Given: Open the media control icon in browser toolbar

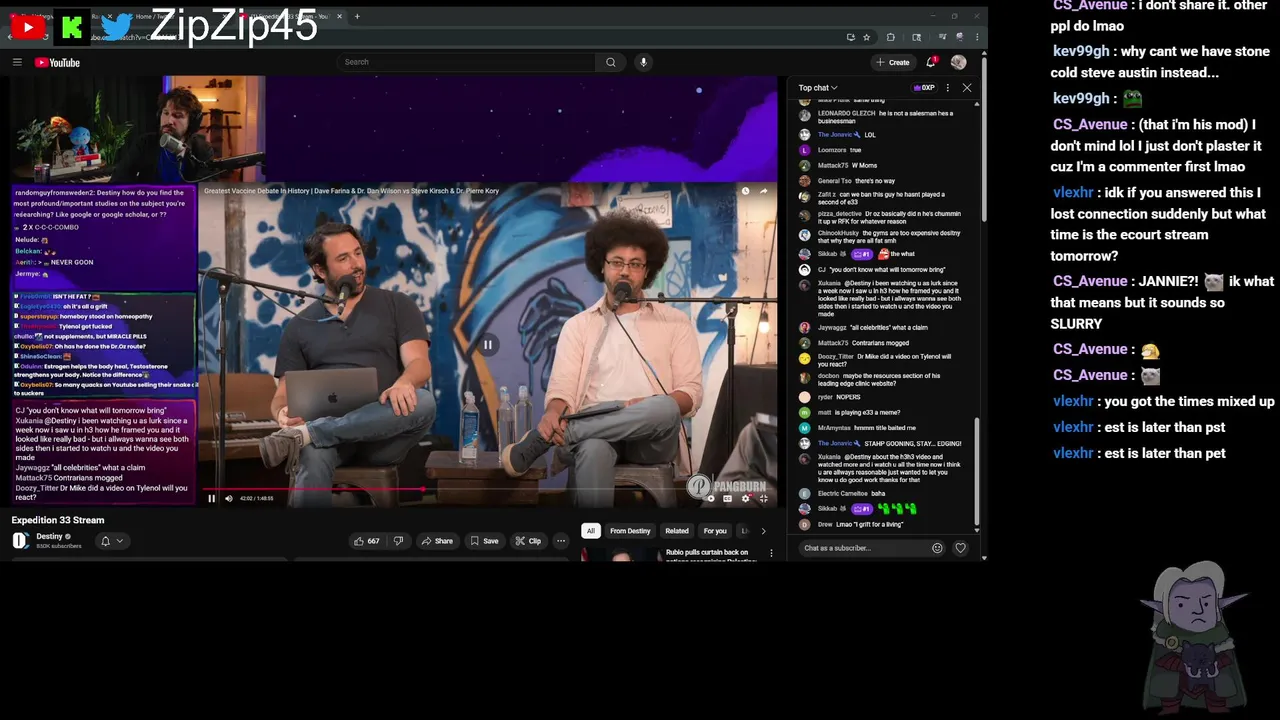Looking at the screenshot, I should pos(942,37).
